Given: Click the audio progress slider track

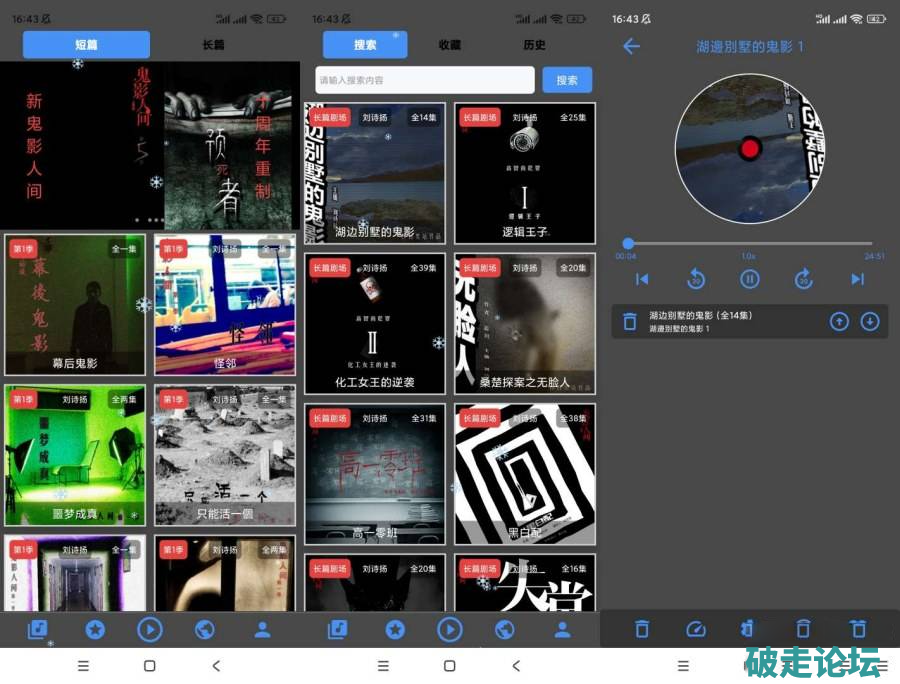Looking at the screenshot, I should (750, 243).
